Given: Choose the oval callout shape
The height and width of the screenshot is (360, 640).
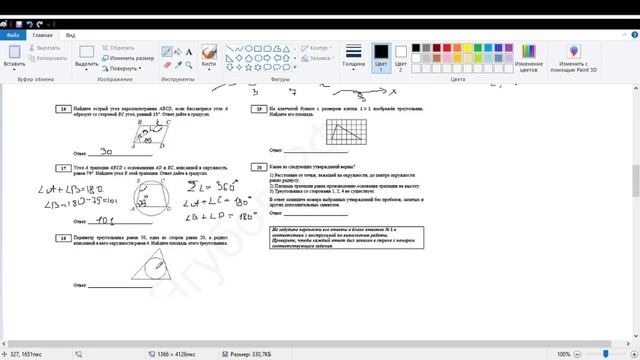Looking at the screenshot, I should [277, 67].
